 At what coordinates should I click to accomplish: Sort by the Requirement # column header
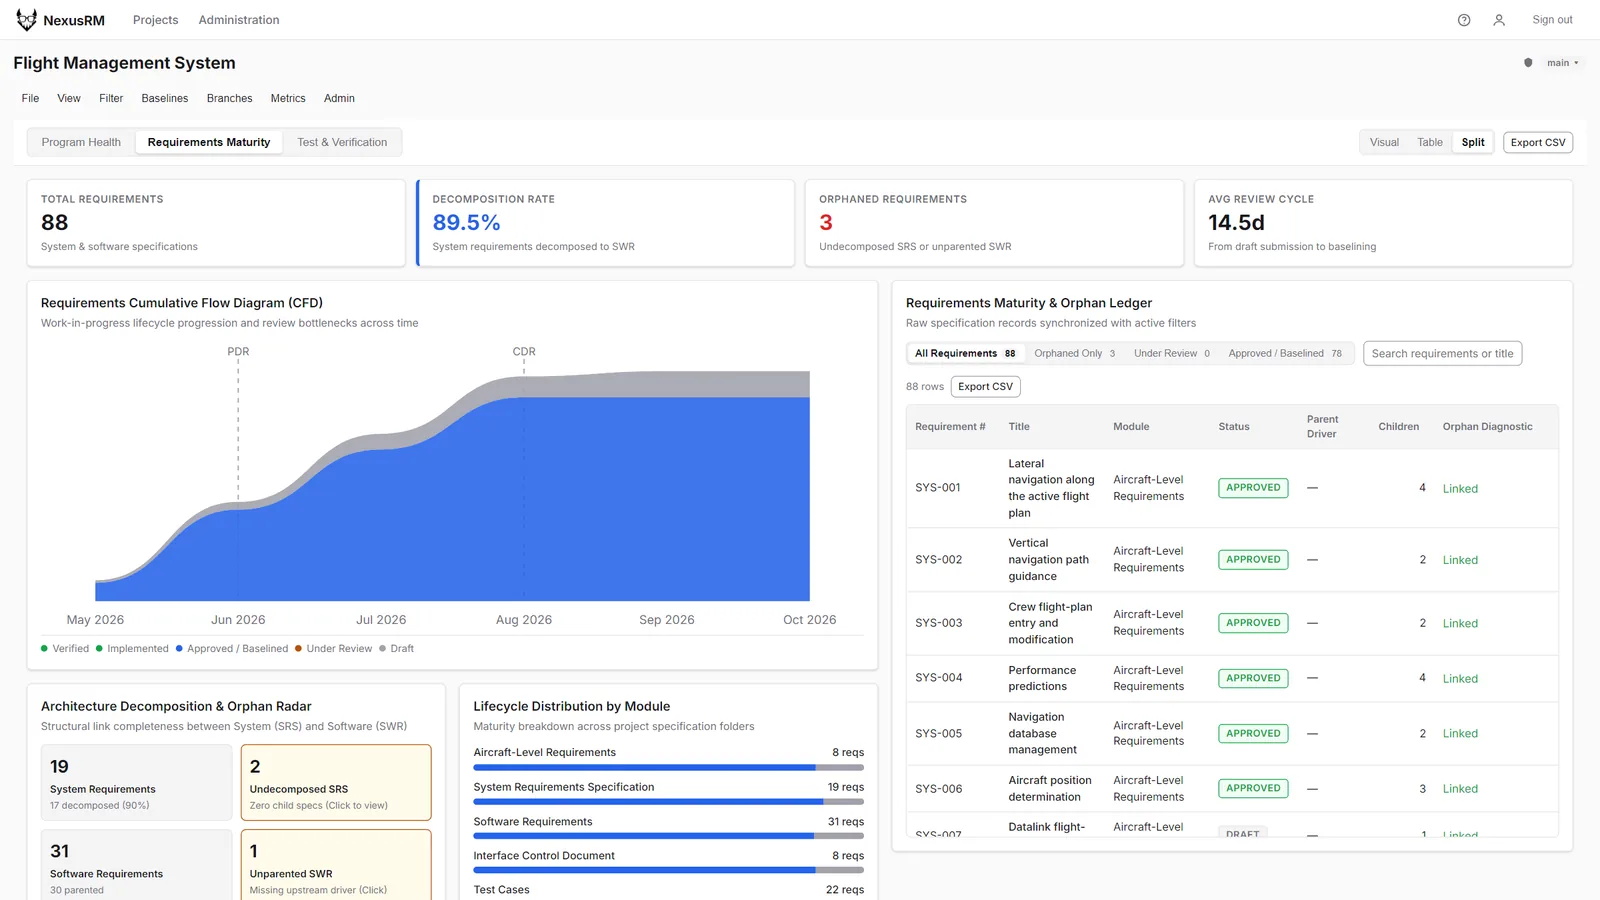coord(950,426)
